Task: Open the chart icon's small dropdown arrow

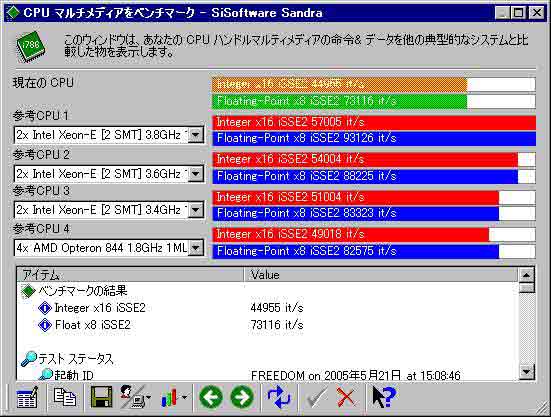Action: click(x=184, y=398)
